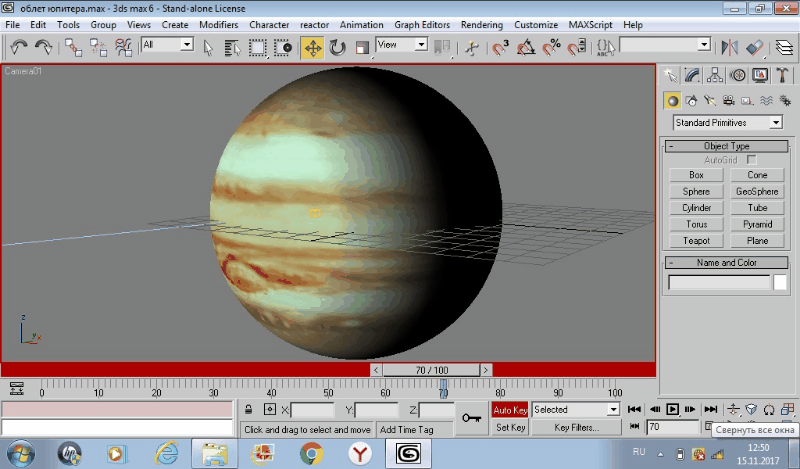Open the Mirror Selected Objects tool
The height and width of the screenshot is (469, 800).
click(730, 46)
